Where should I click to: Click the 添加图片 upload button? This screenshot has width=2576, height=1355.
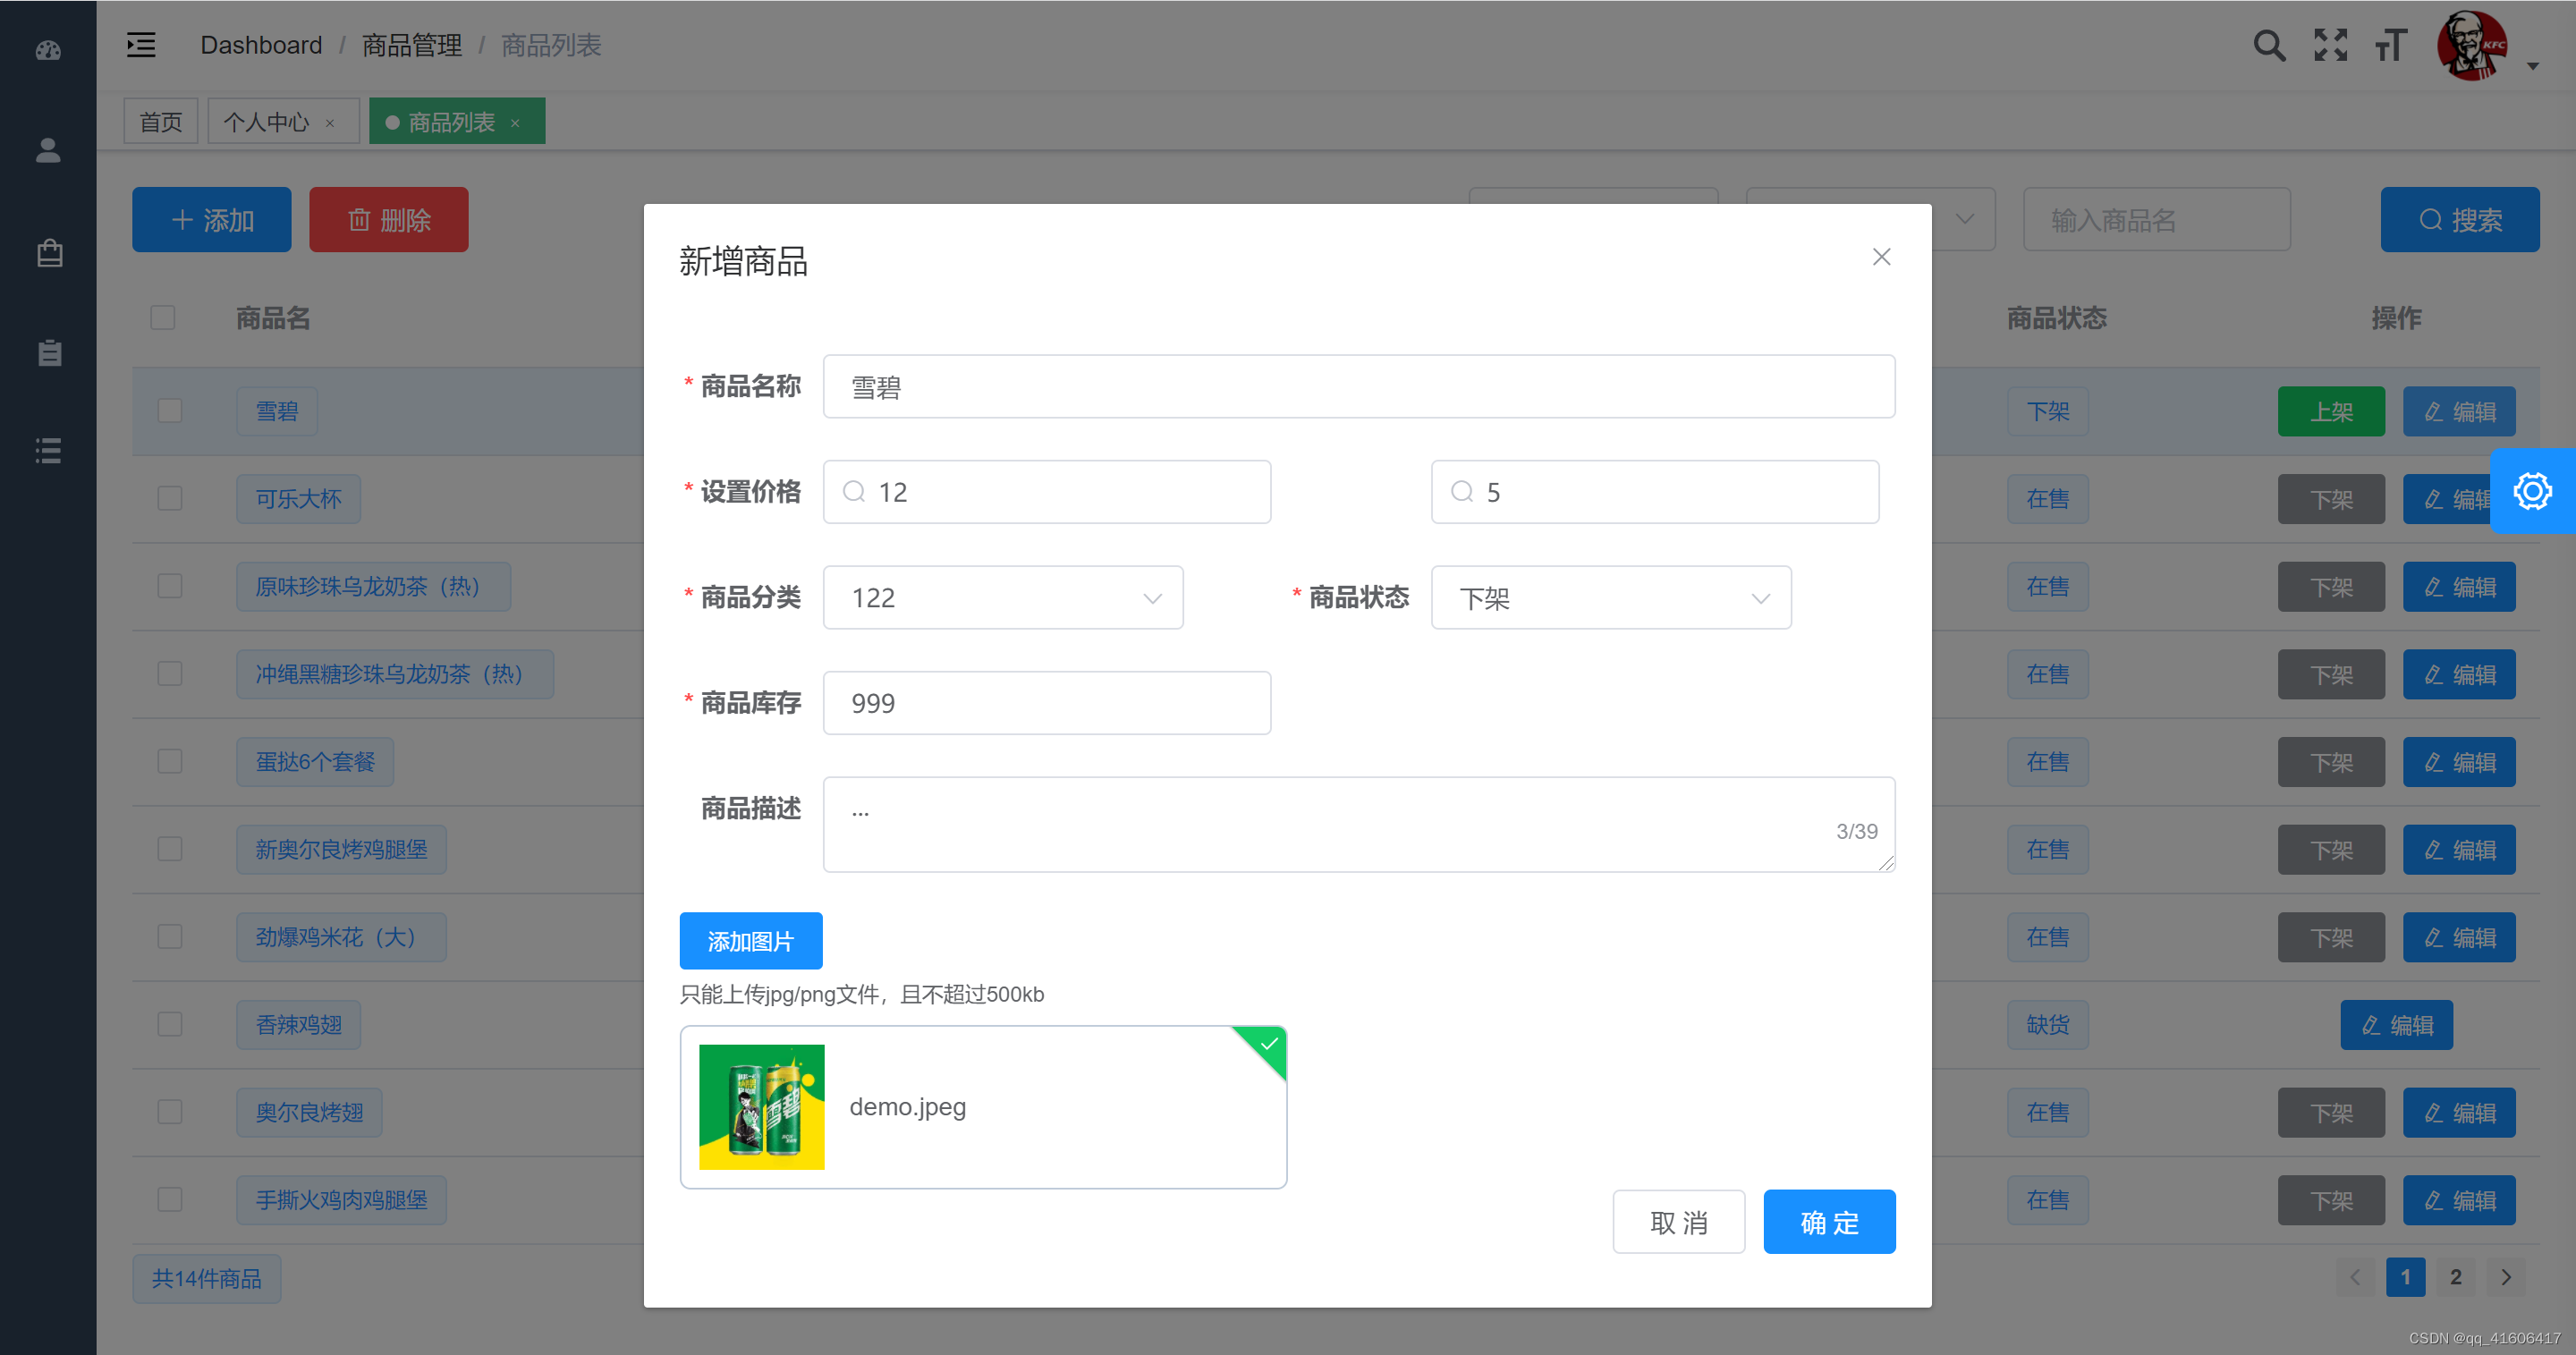tap(750, 941)
